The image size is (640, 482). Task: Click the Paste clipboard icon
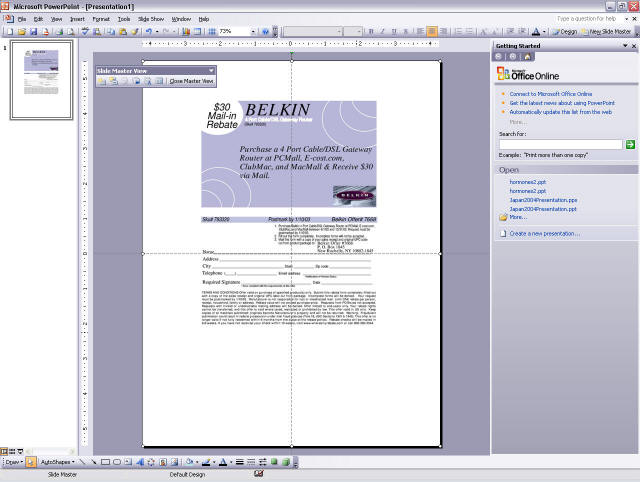(122, 31)
